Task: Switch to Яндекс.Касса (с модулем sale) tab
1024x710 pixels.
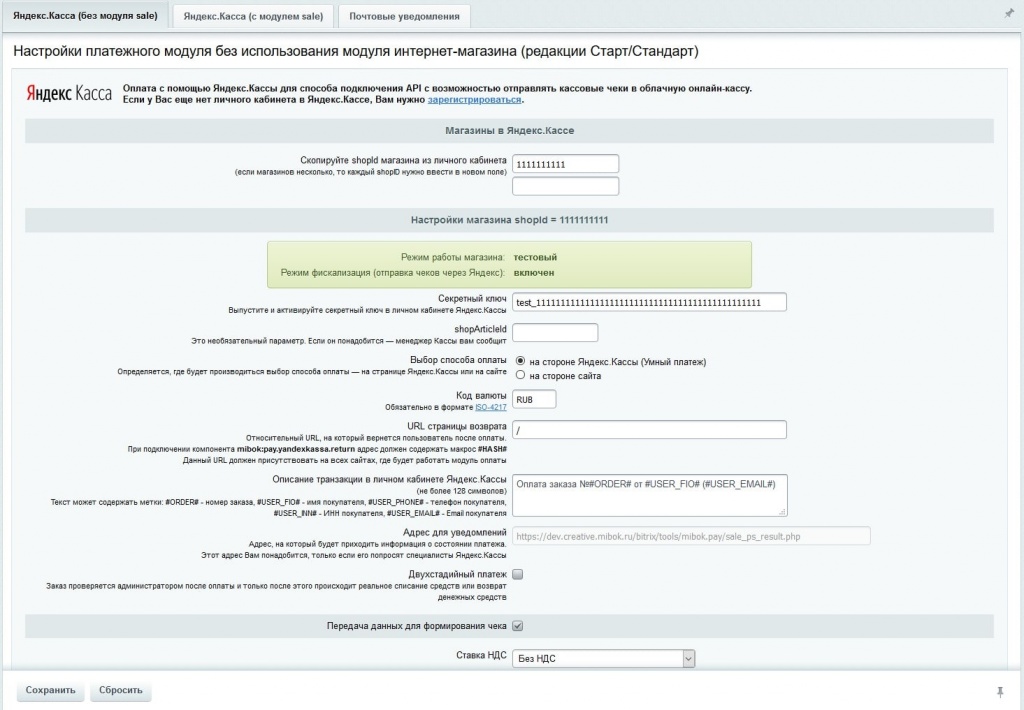Action: (x=253, y=16)
